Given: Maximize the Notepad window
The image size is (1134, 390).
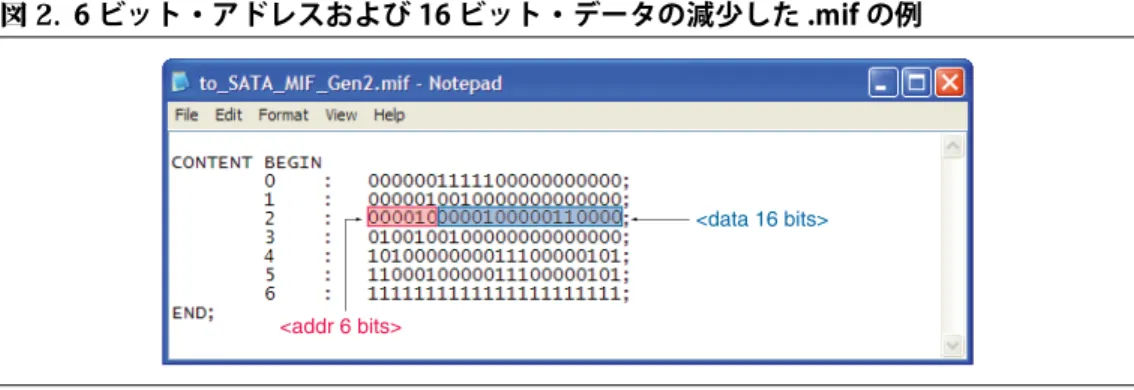Looking at the screenshot, I should click(x=916, y=83).
